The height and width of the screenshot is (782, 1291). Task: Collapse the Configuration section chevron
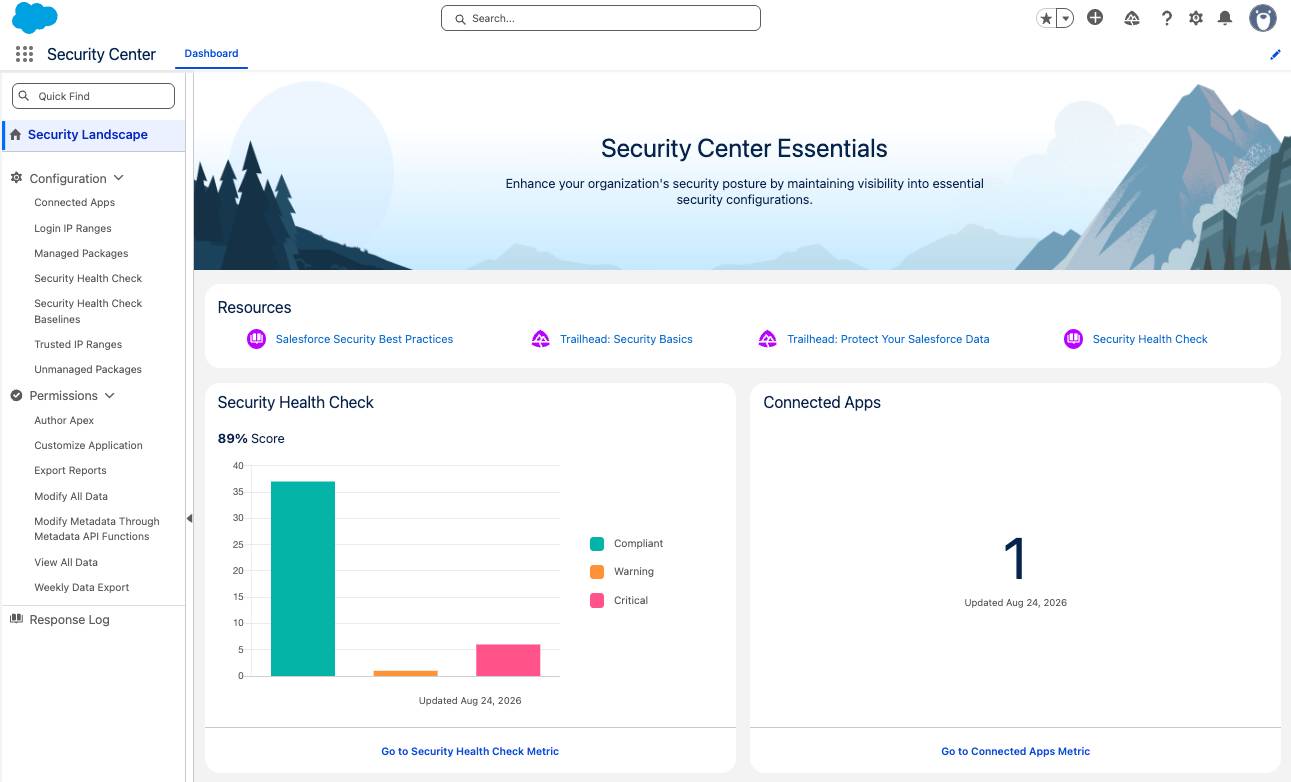click(118, 178)
